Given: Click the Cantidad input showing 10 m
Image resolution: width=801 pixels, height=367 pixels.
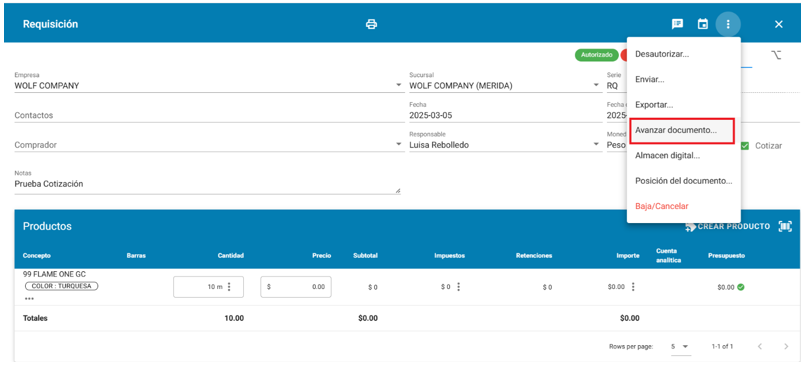Looking at the screenshot, I should click(208, 287).
